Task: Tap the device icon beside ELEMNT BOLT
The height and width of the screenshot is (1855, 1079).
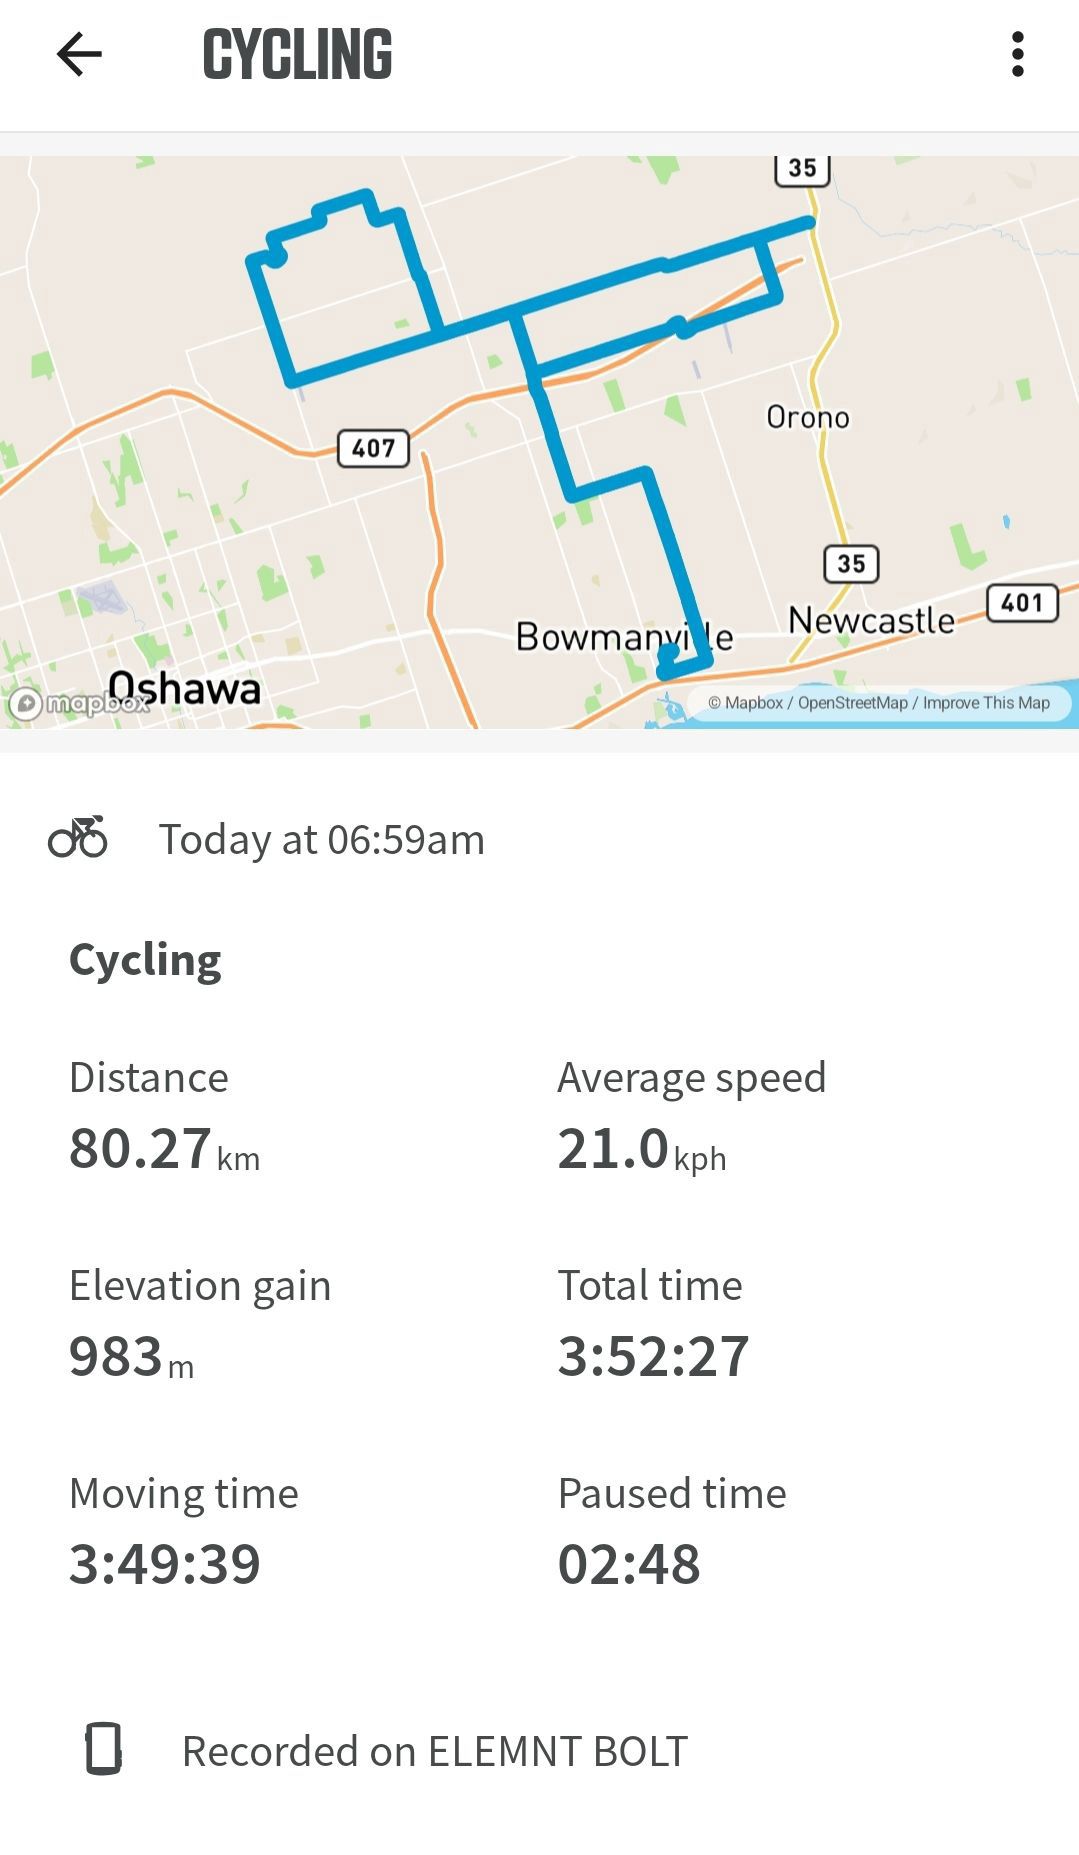Action: [x=103, y=1749]
